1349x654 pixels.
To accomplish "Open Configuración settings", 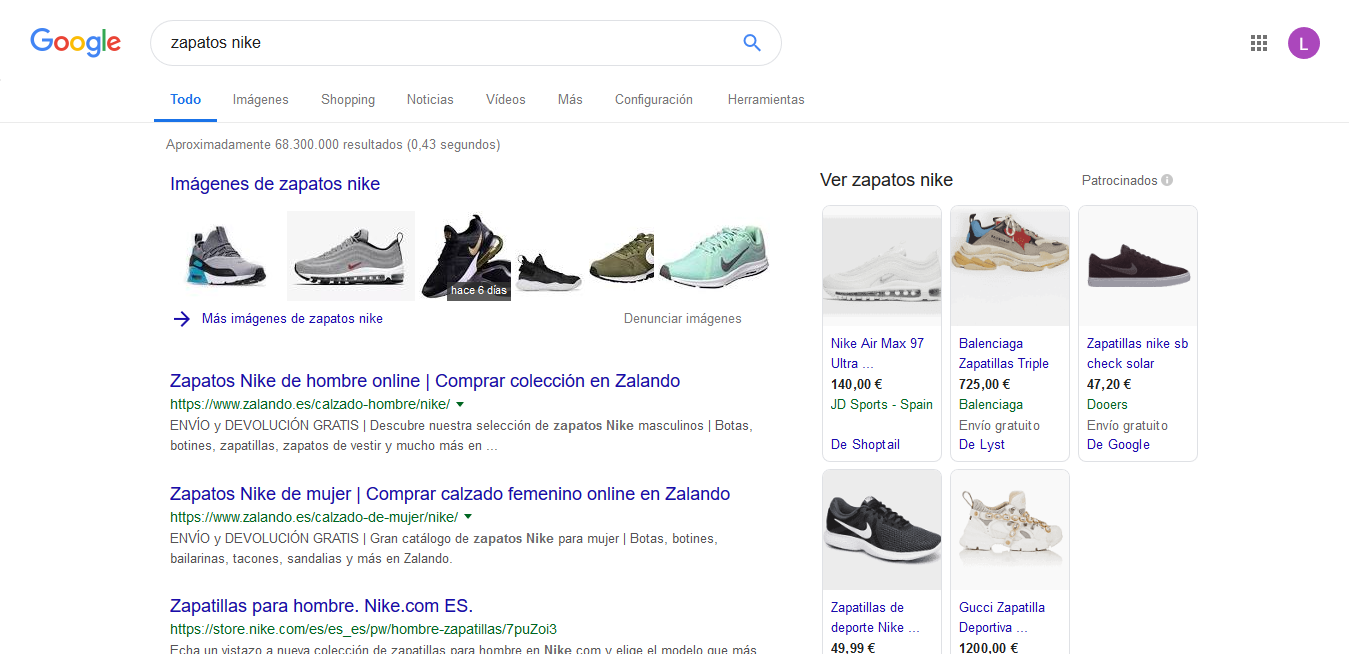I will click(653, 99).
